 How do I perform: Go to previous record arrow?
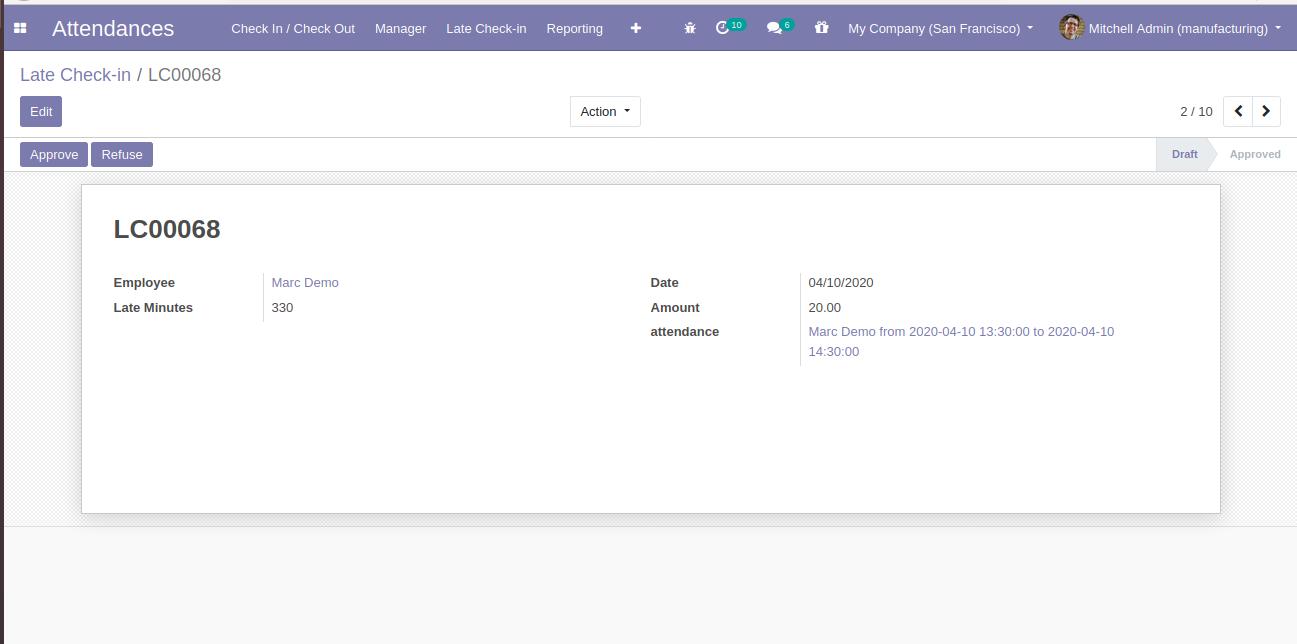(x=1238, y=111)
